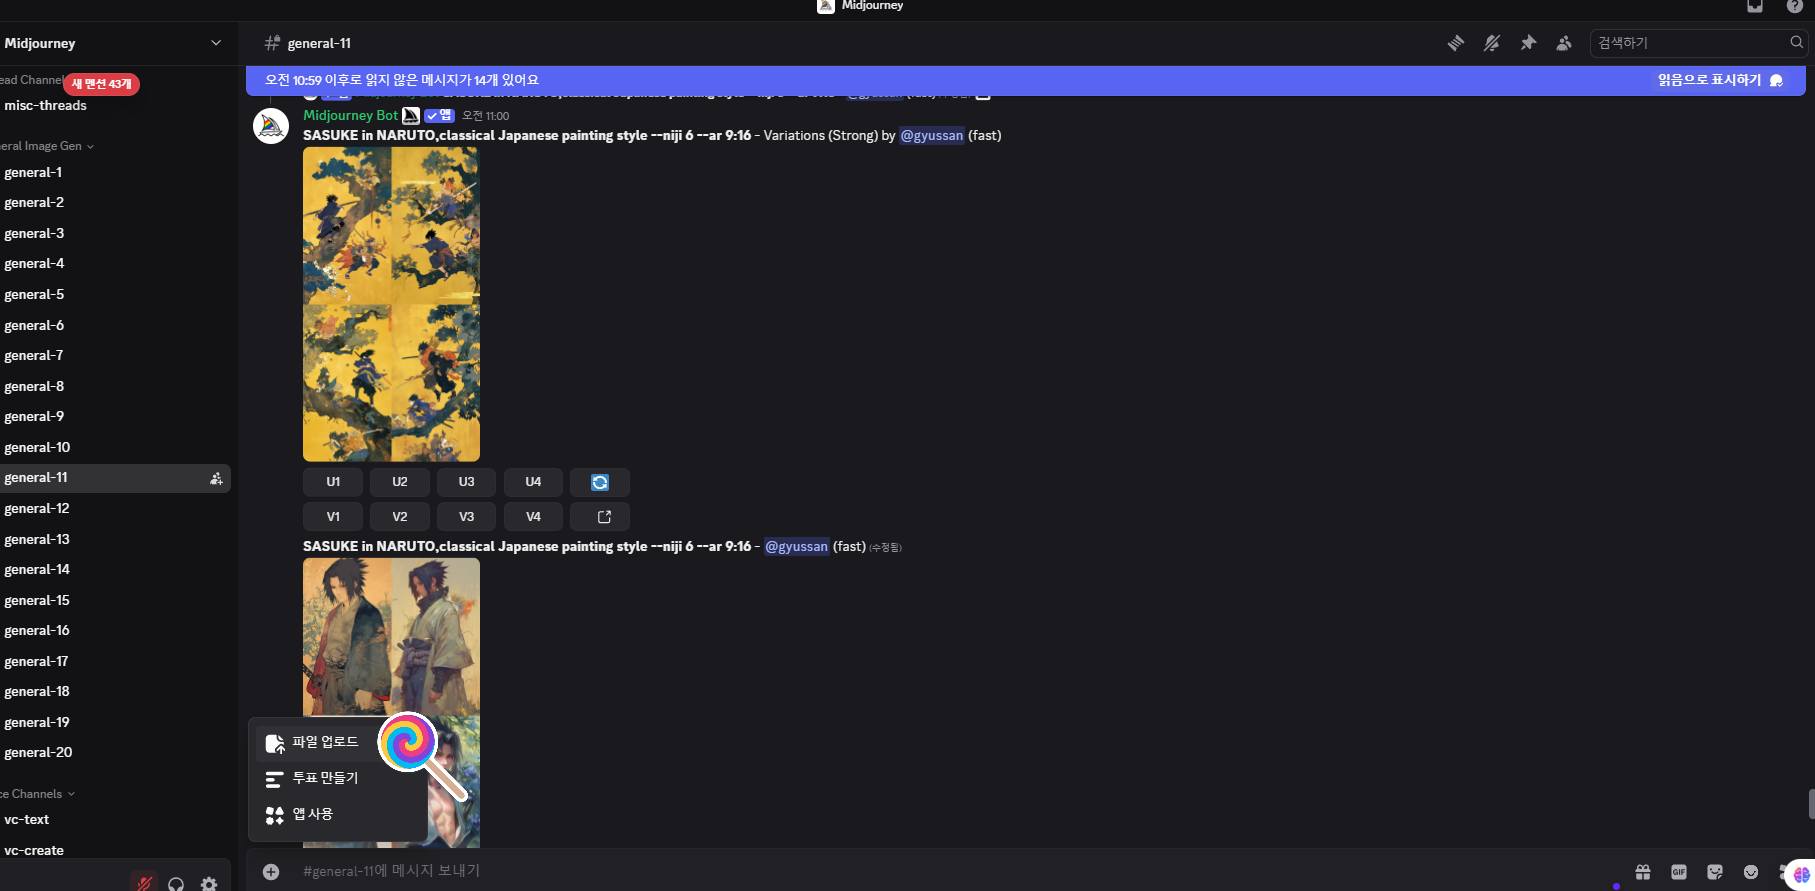This screenshot has height=891, width=1815.
Task: Upscale image two with U2
Action: [400, 482]
